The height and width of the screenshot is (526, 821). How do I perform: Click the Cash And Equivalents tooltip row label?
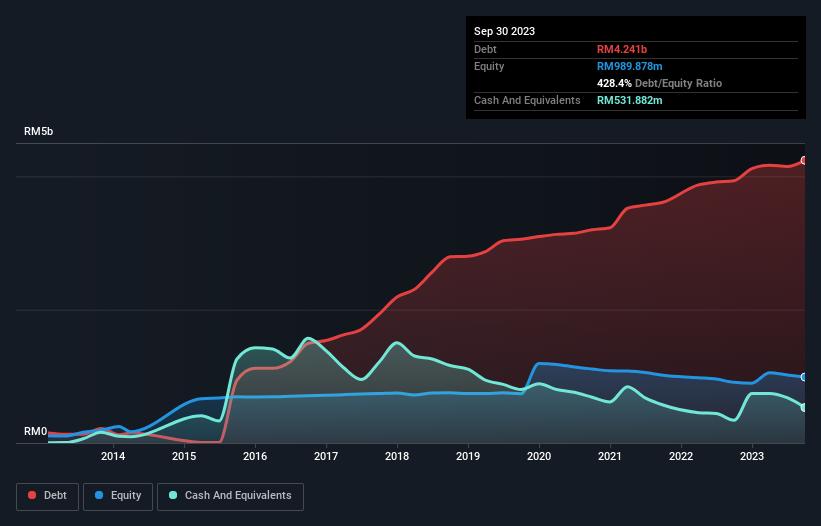coord(527,100)
